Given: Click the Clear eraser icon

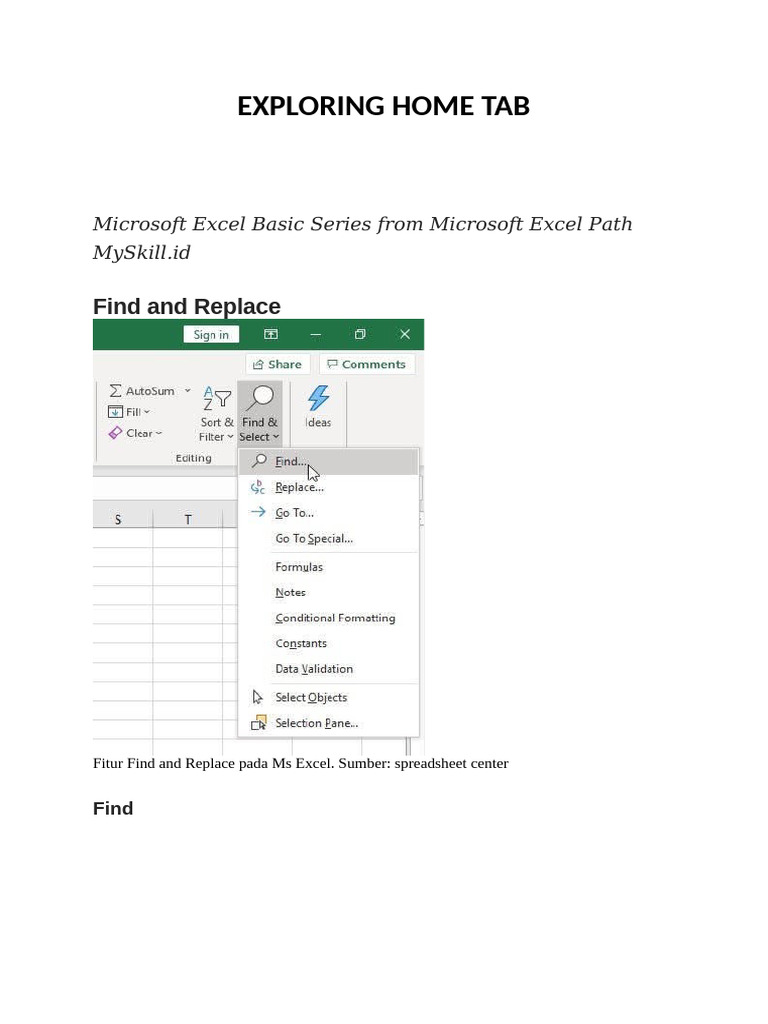Looking at the screenshot, I should click(116, 433).
